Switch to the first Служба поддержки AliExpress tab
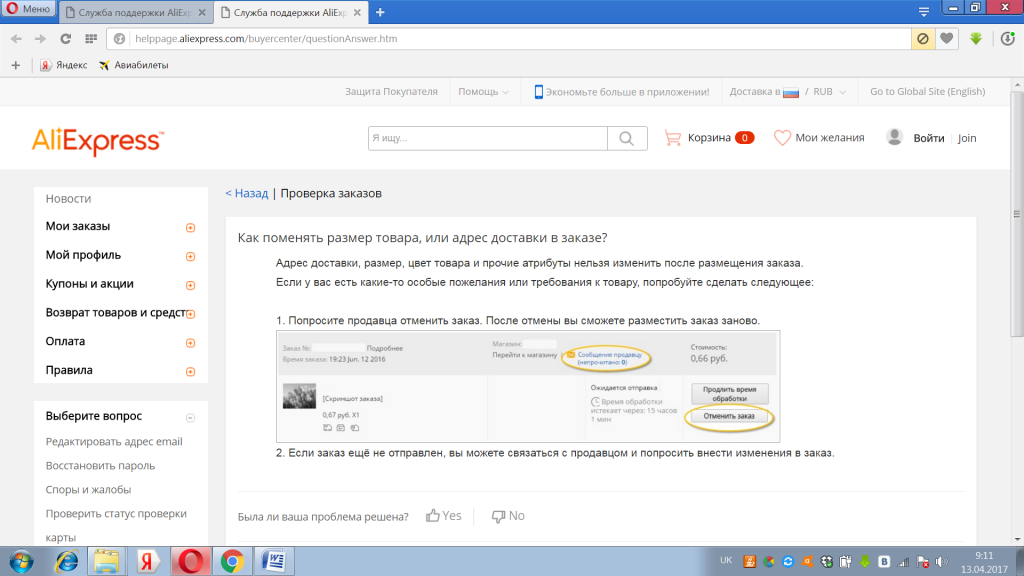 (x=134, y=12)
